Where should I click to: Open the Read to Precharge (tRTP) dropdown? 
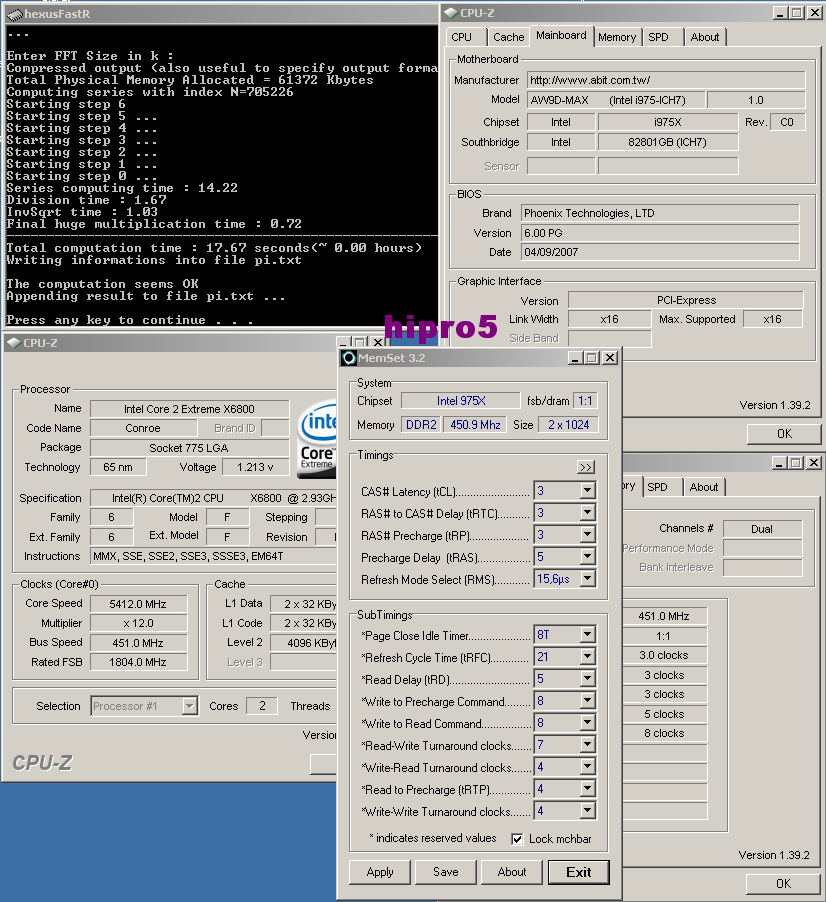click(x=587, y=789)
